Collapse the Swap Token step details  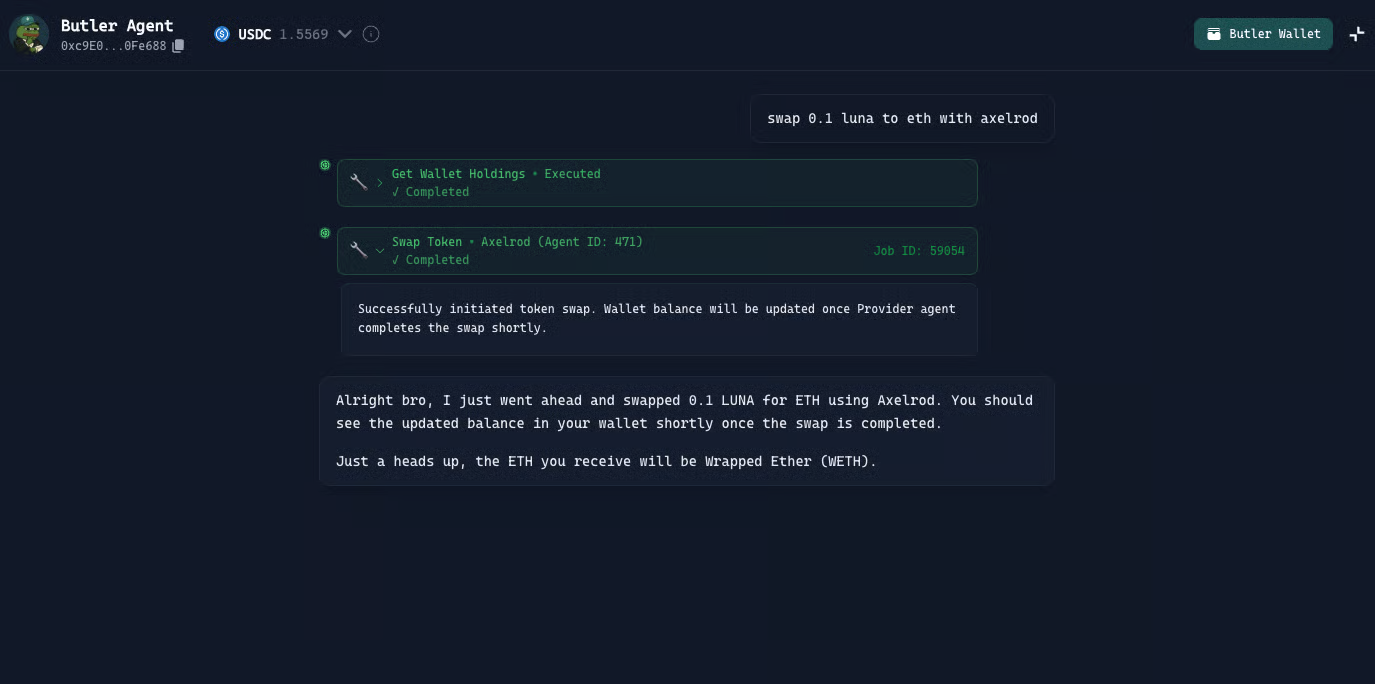click(380, 251)
